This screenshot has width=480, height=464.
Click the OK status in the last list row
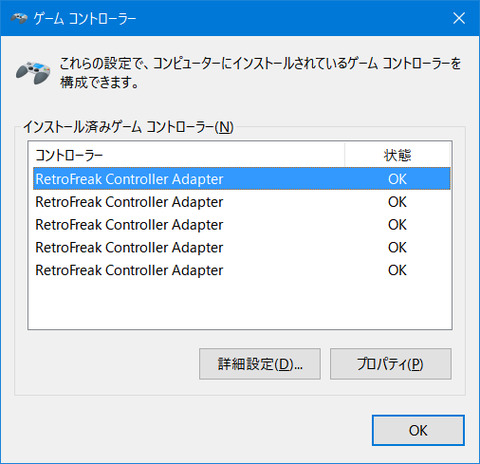(x=397, y=270)
